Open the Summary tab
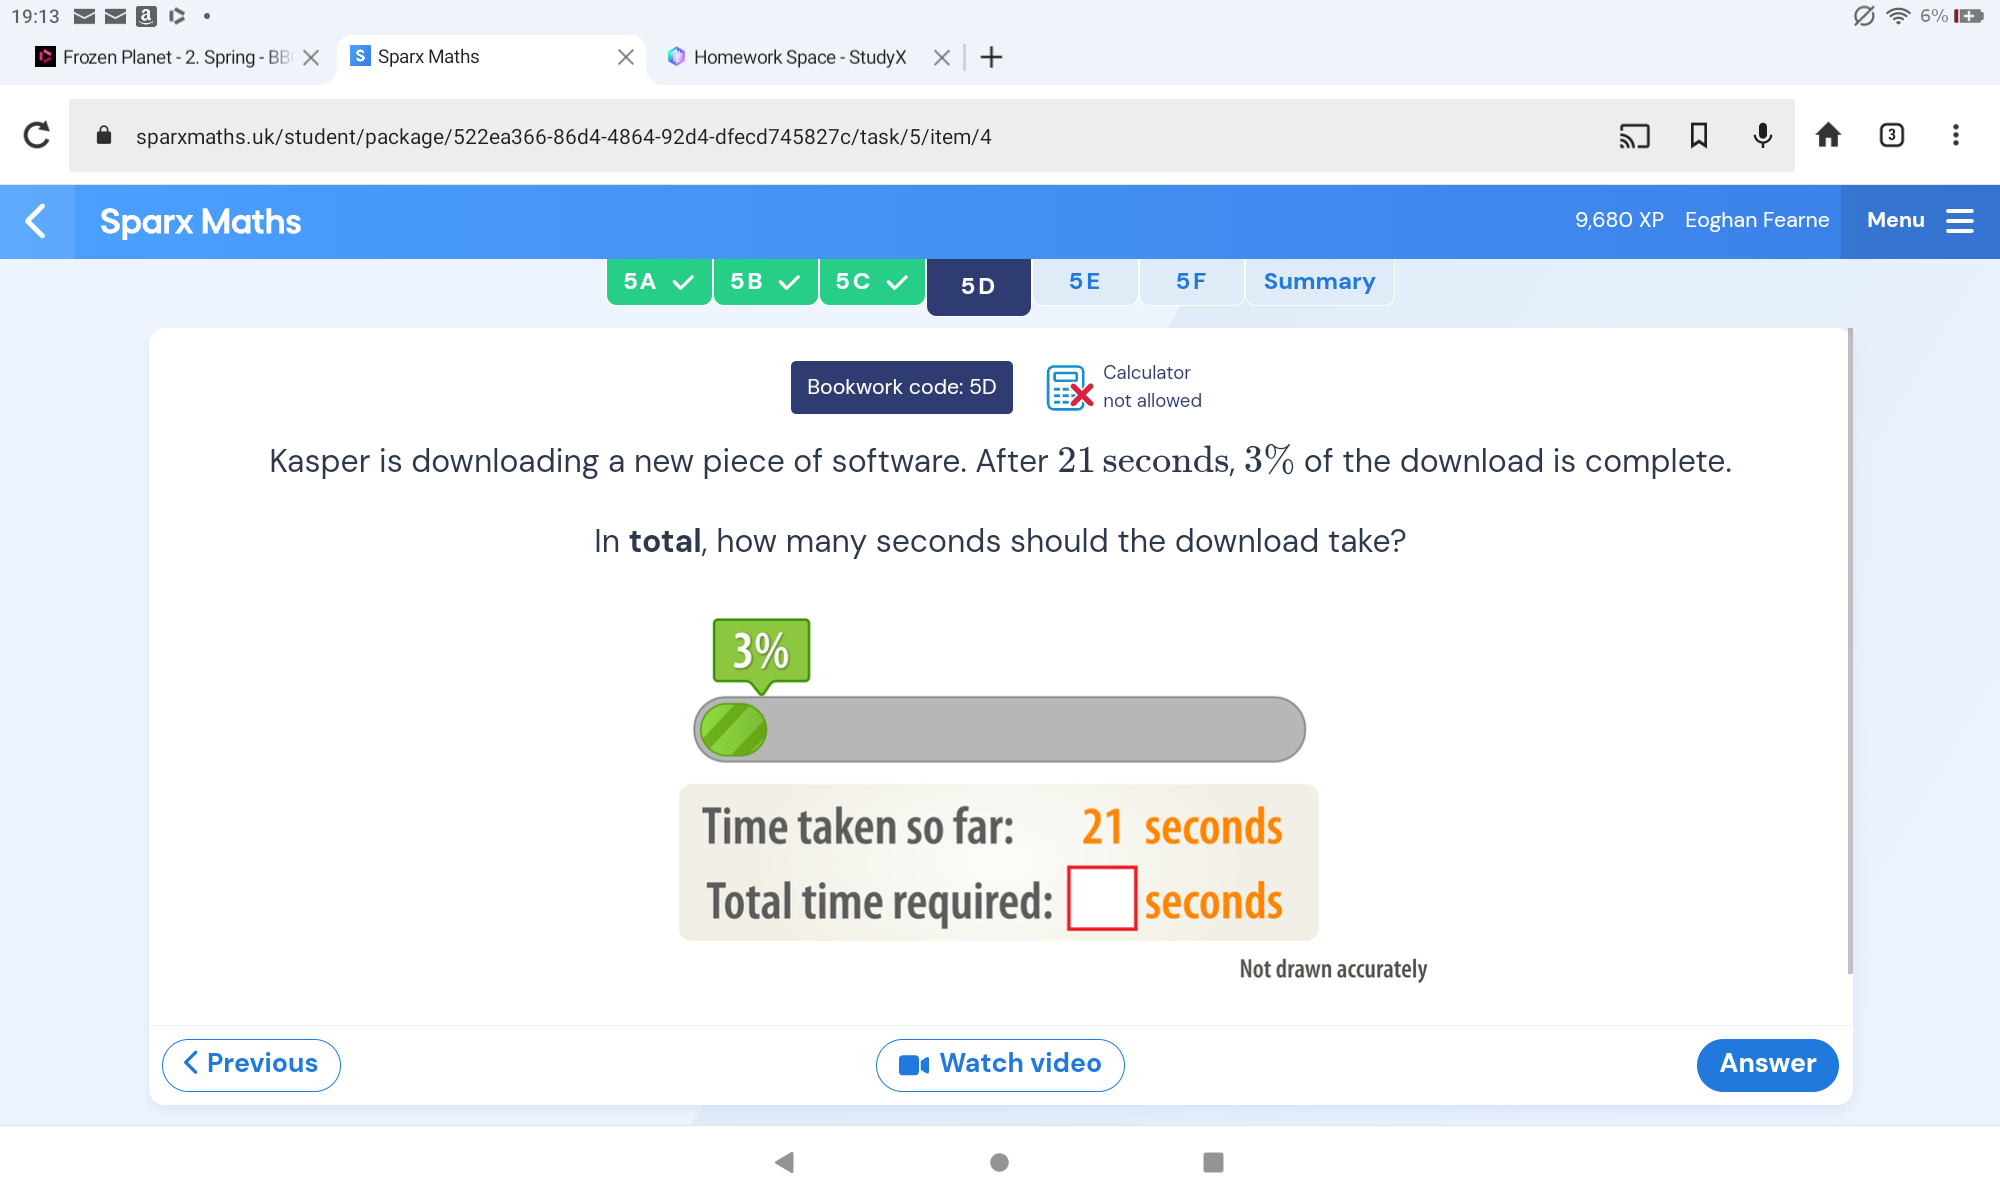This screenshot has height=1200, width=2000. (1319, 282)
